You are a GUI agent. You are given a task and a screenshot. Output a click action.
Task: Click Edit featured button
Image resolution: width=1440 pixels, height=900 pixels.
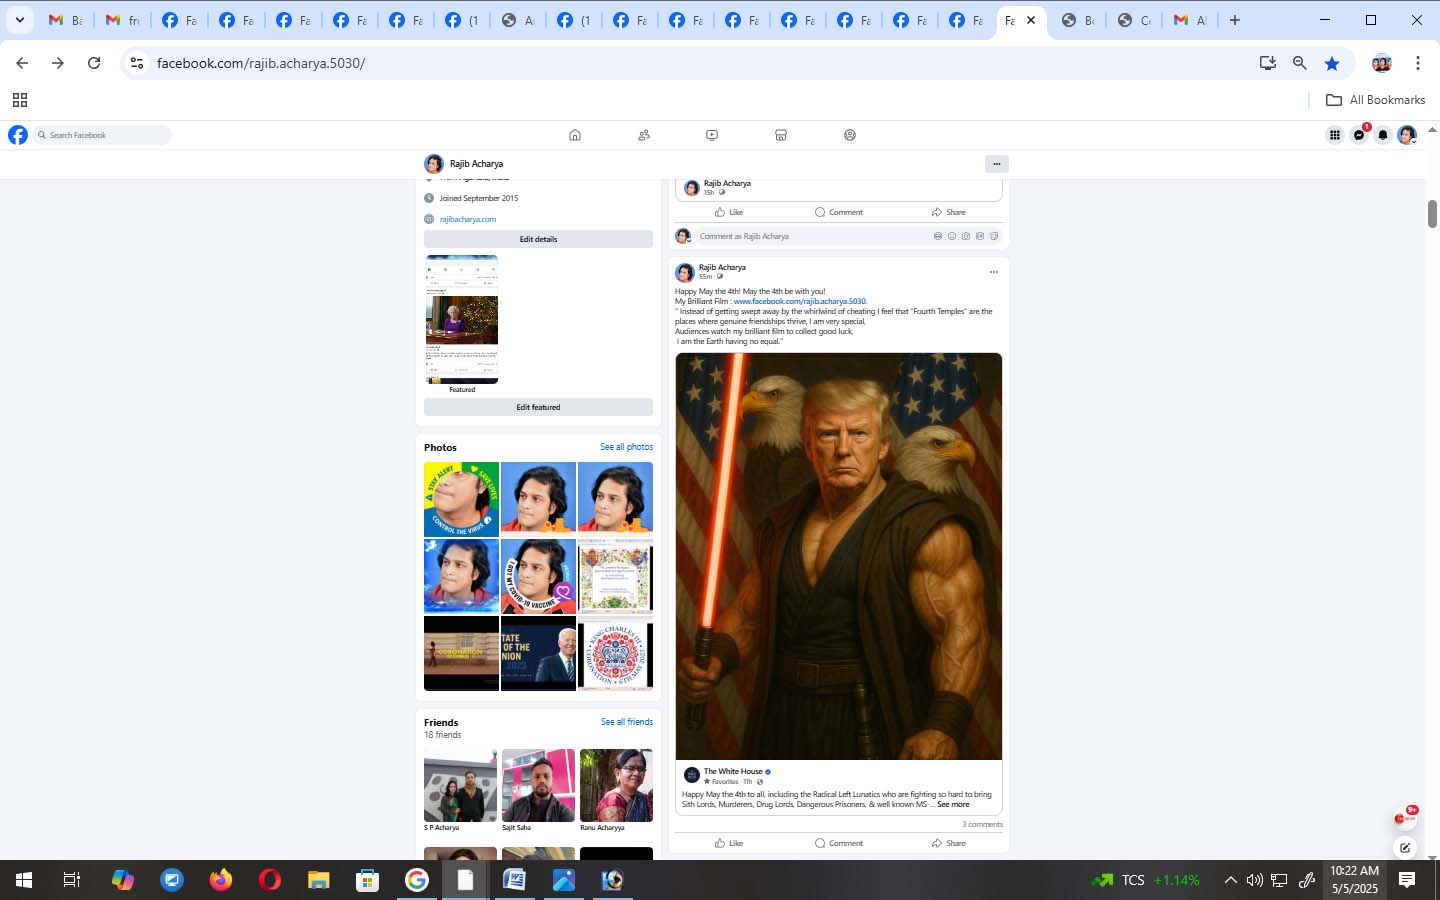538,407
